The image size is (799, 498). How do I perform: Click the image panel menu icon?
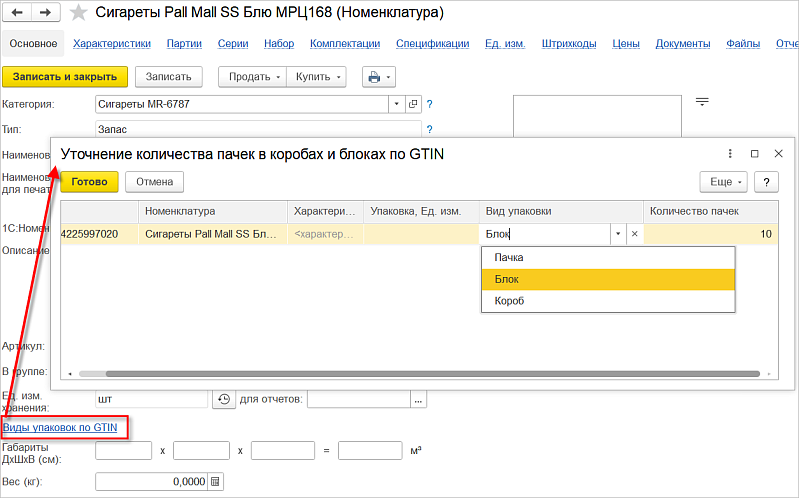coord(702,102)
